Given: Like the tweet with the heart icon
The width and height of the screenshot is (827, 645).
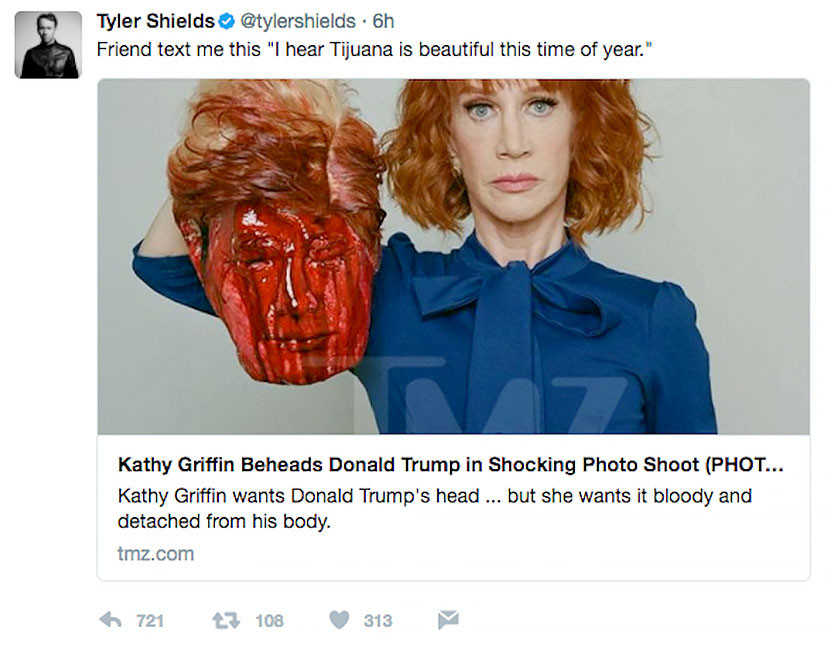Looking at the screenshot, I should 339,620.
